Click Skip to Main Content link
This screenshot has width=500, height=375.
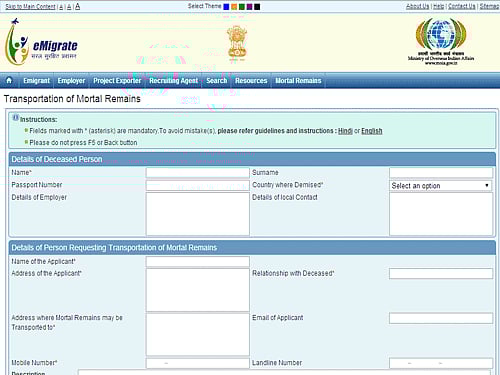point(30,7)
